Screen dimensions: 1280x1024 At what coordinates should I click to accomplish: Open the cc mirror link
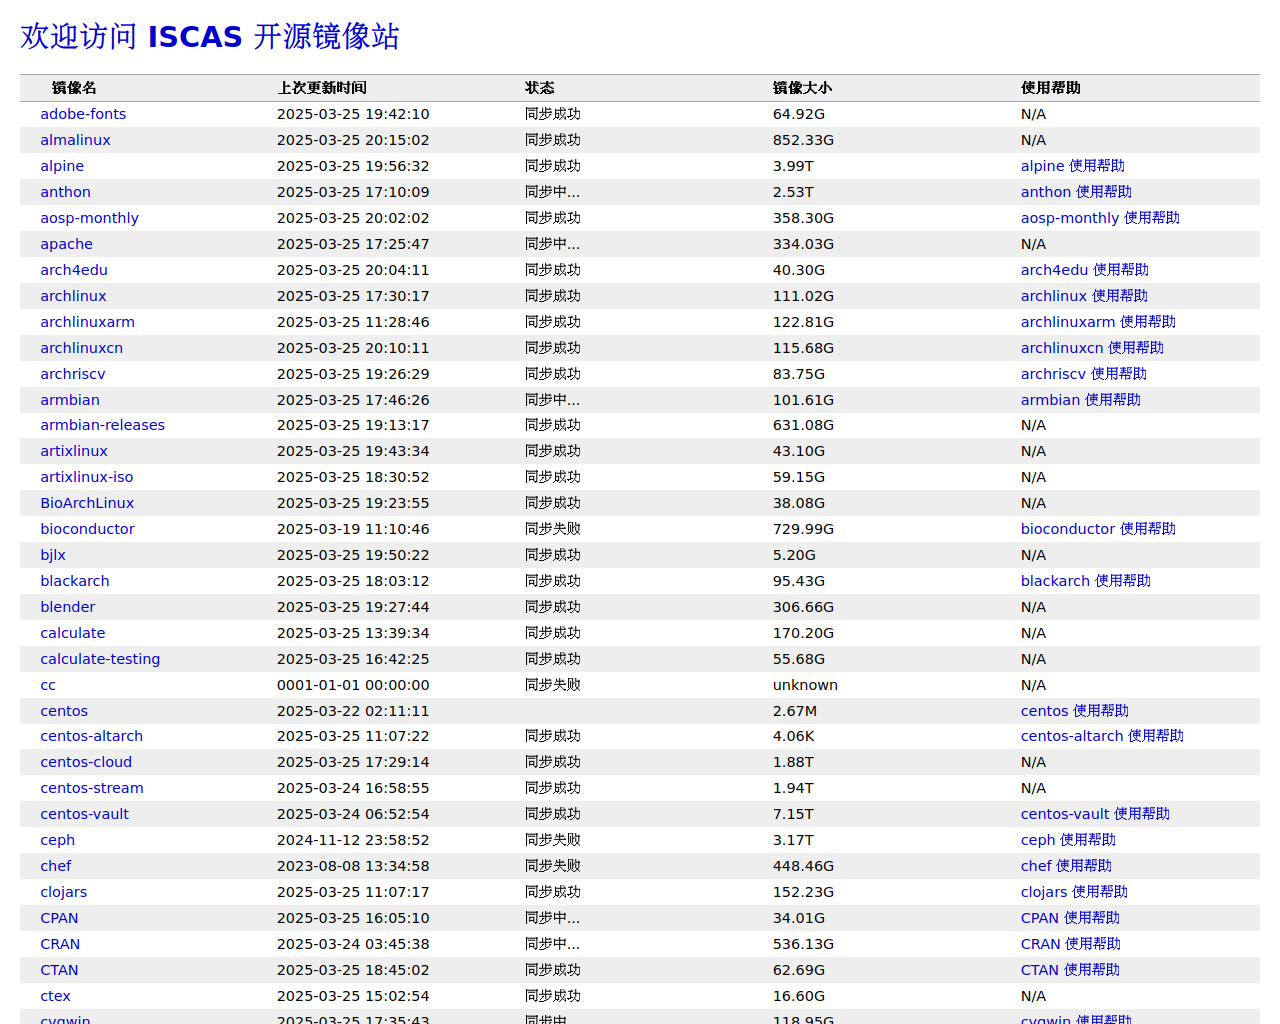(x=48, y=685)
